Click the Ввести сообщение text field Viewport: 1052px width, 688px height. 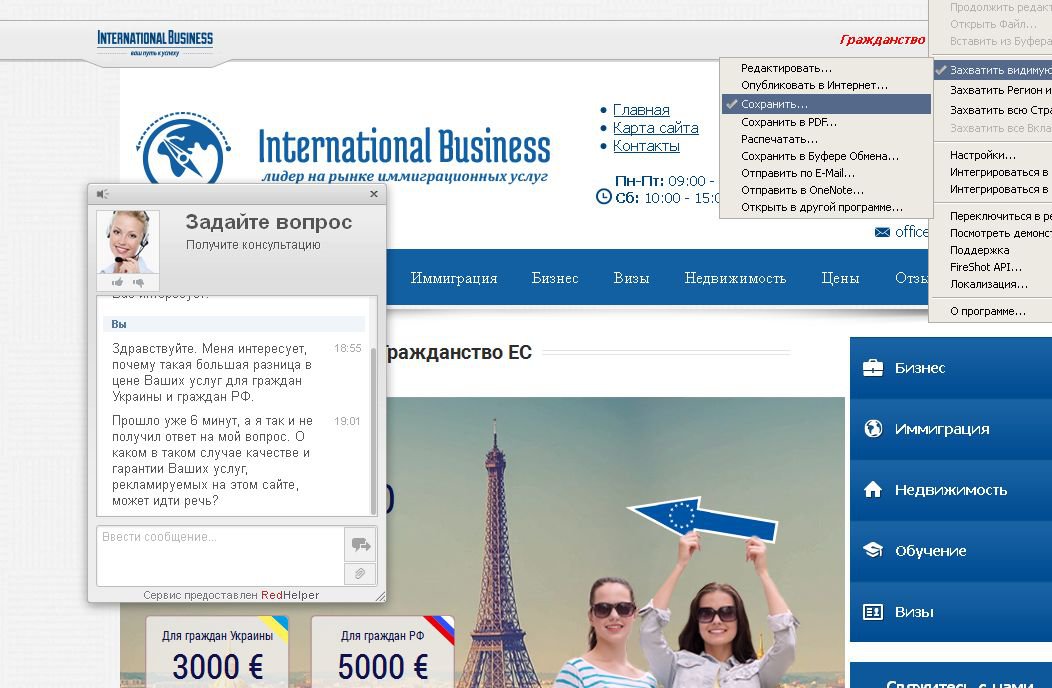(220, 555)
